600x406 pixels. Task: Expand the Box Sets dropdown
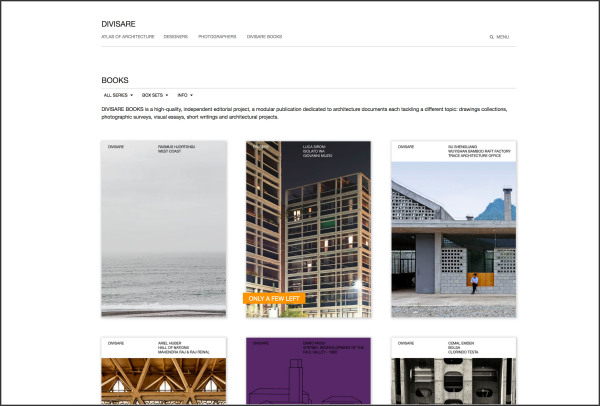point(155,95)
